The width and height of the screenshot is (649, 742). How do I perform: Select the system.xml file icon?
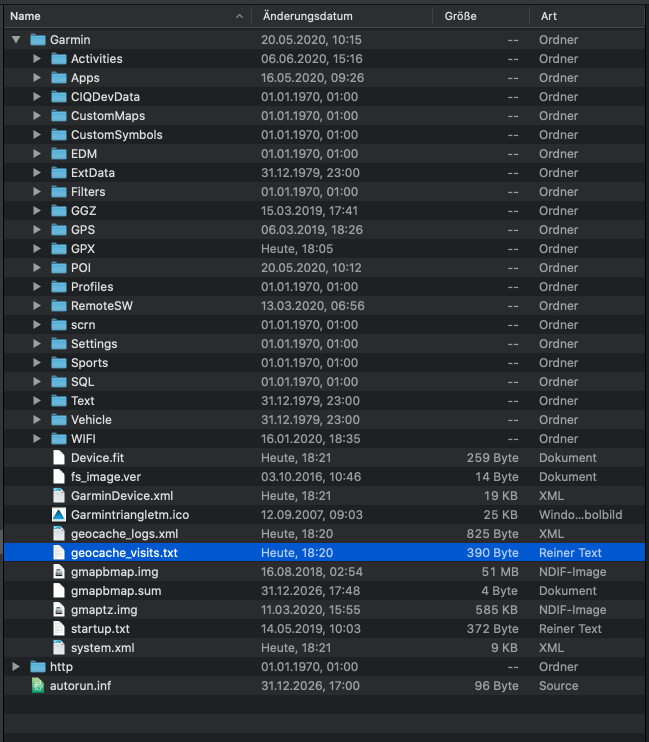pyautogui.click(x=59, y=648)
